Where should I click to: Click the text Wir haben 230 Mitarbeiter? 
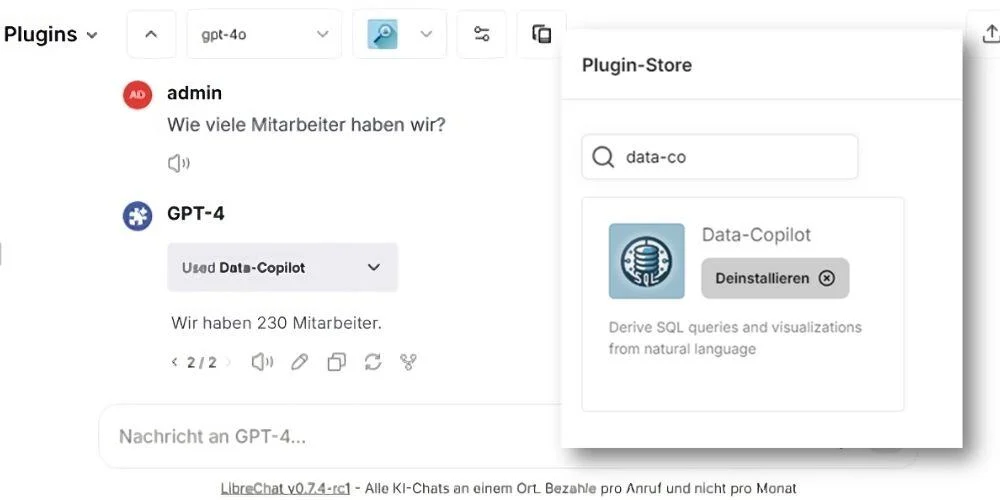(x=276, y=323)
